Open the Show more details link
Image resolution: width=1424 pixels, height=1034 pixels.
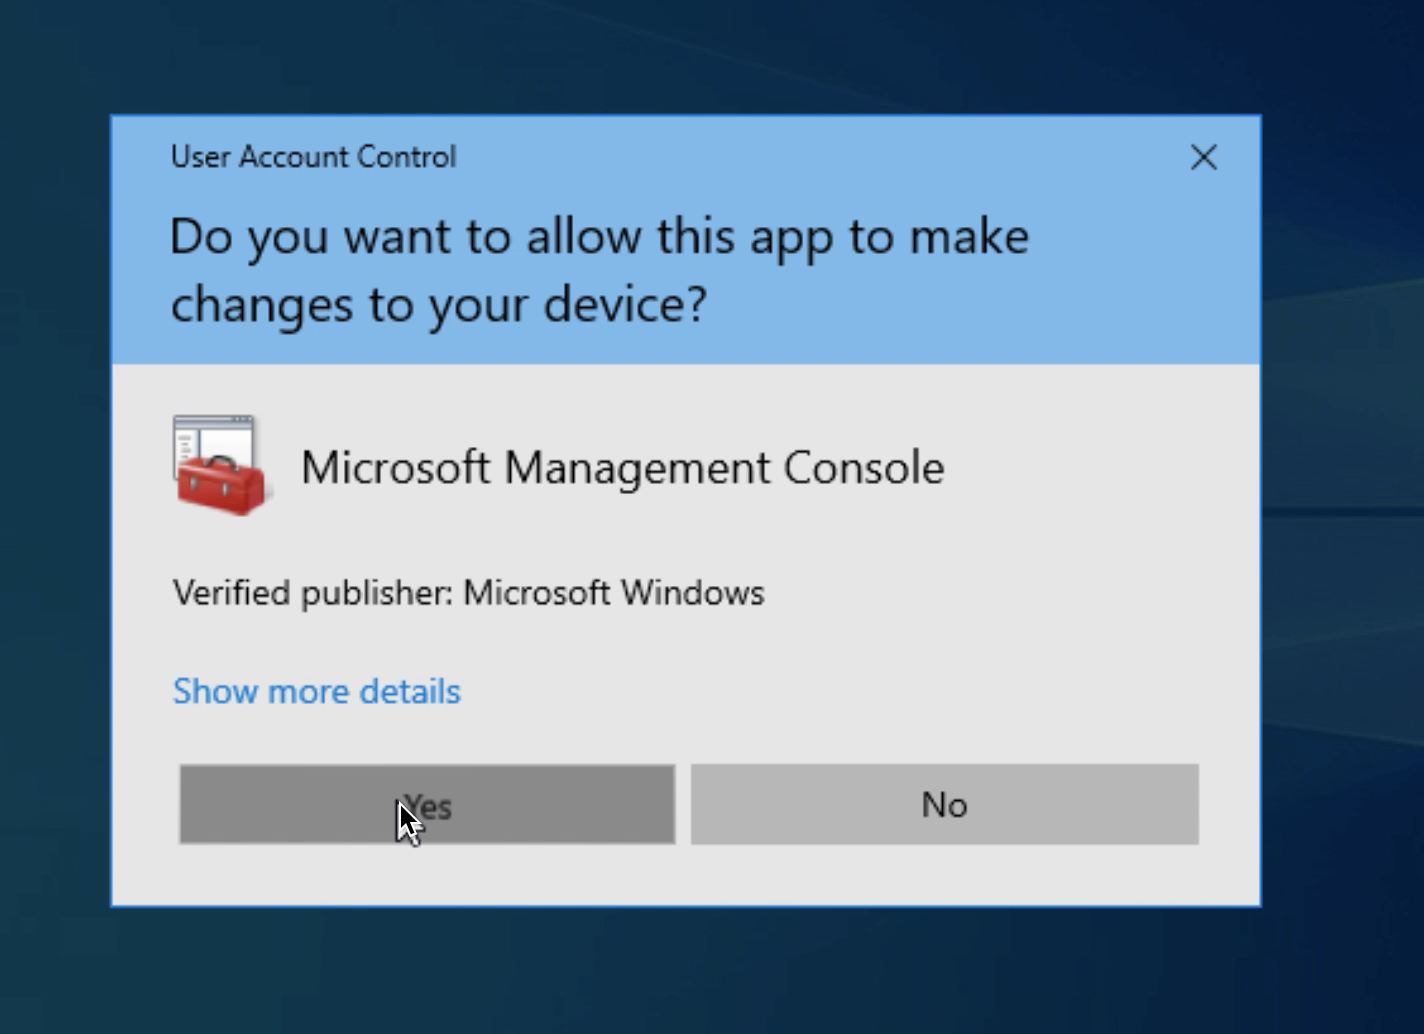click(316, 691)
